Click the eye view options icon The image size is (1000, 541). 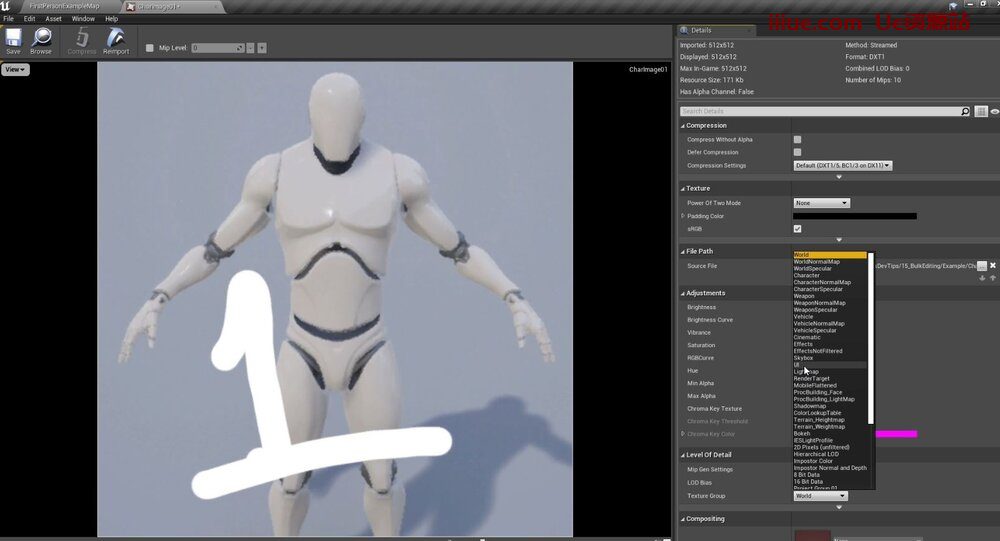[x=995, y=112]
